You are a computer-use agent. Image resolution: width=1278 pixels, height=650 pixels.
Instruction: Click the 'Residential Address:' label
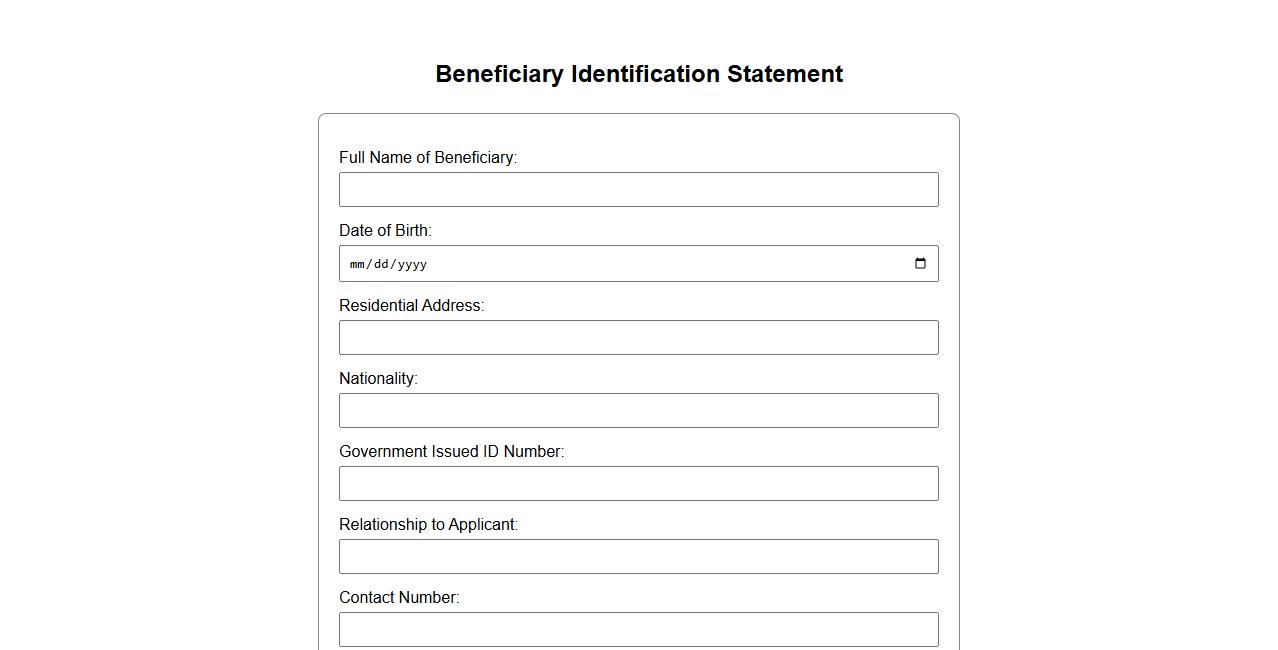click(411, 306)
